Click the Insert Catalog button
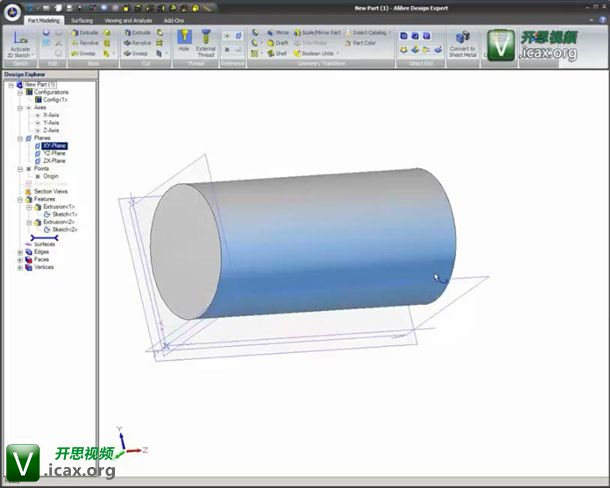This screenshot has width=610, height=488. 366,33
